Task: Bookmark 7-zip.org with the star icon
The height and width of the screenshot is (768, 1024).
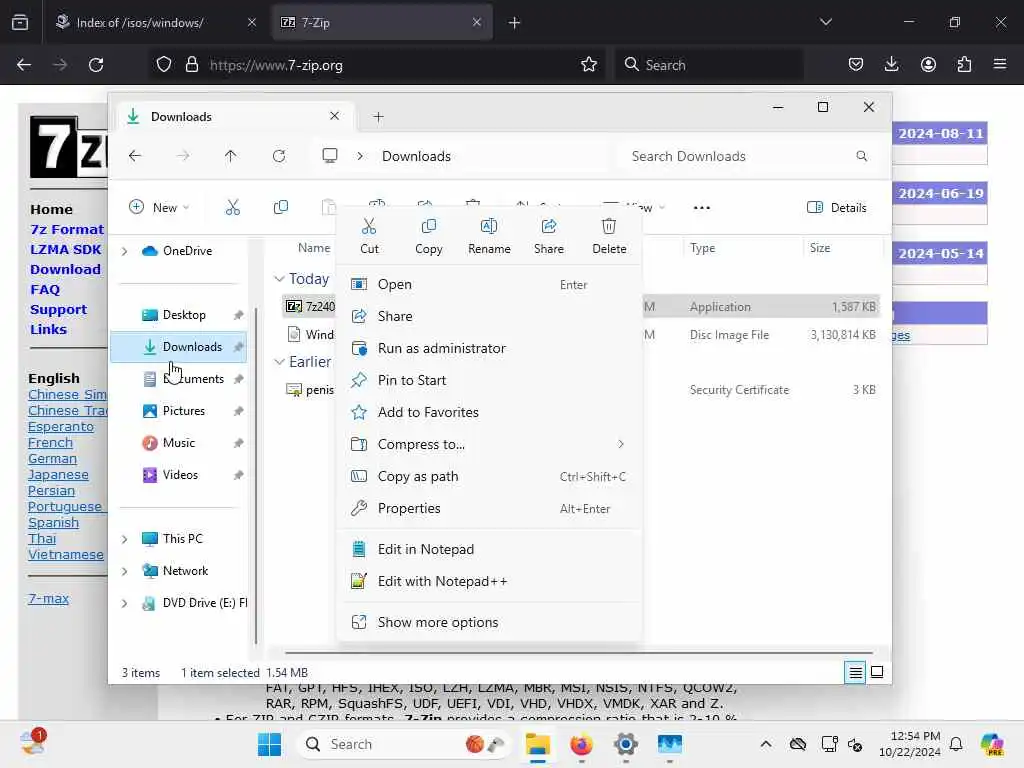Action: click(x=588, y=65)
